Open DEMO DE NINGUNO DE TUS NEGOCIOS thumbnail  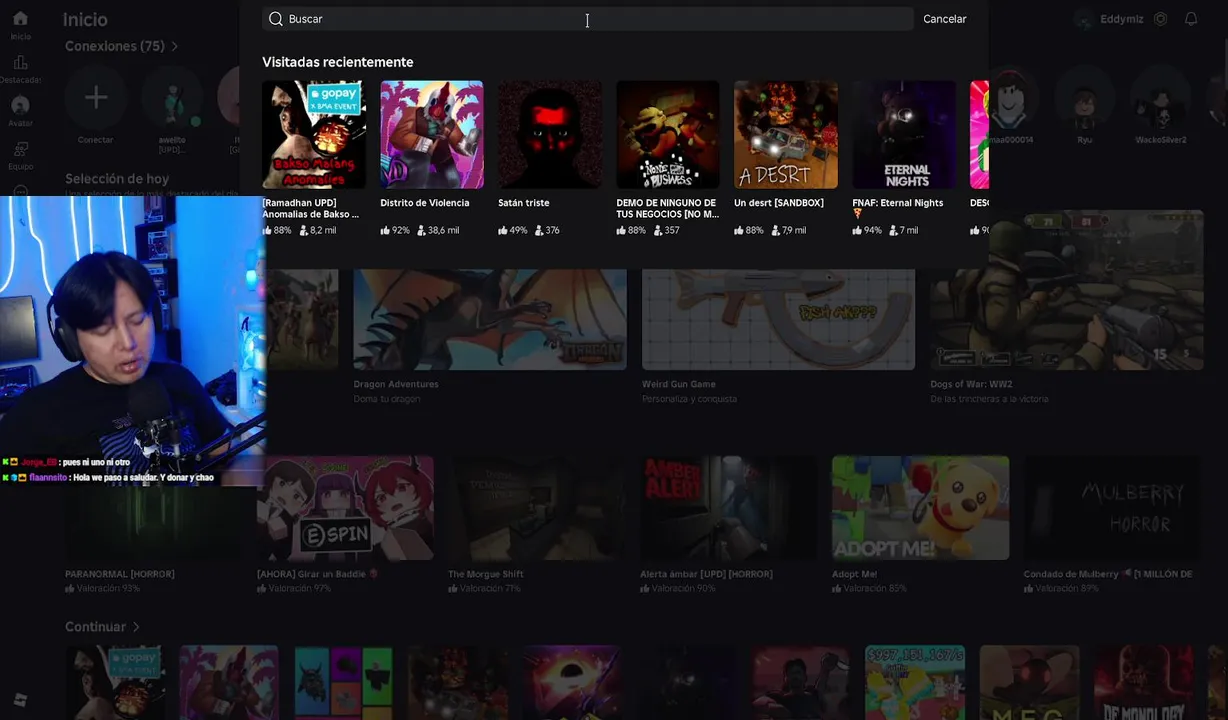point(668,135)
